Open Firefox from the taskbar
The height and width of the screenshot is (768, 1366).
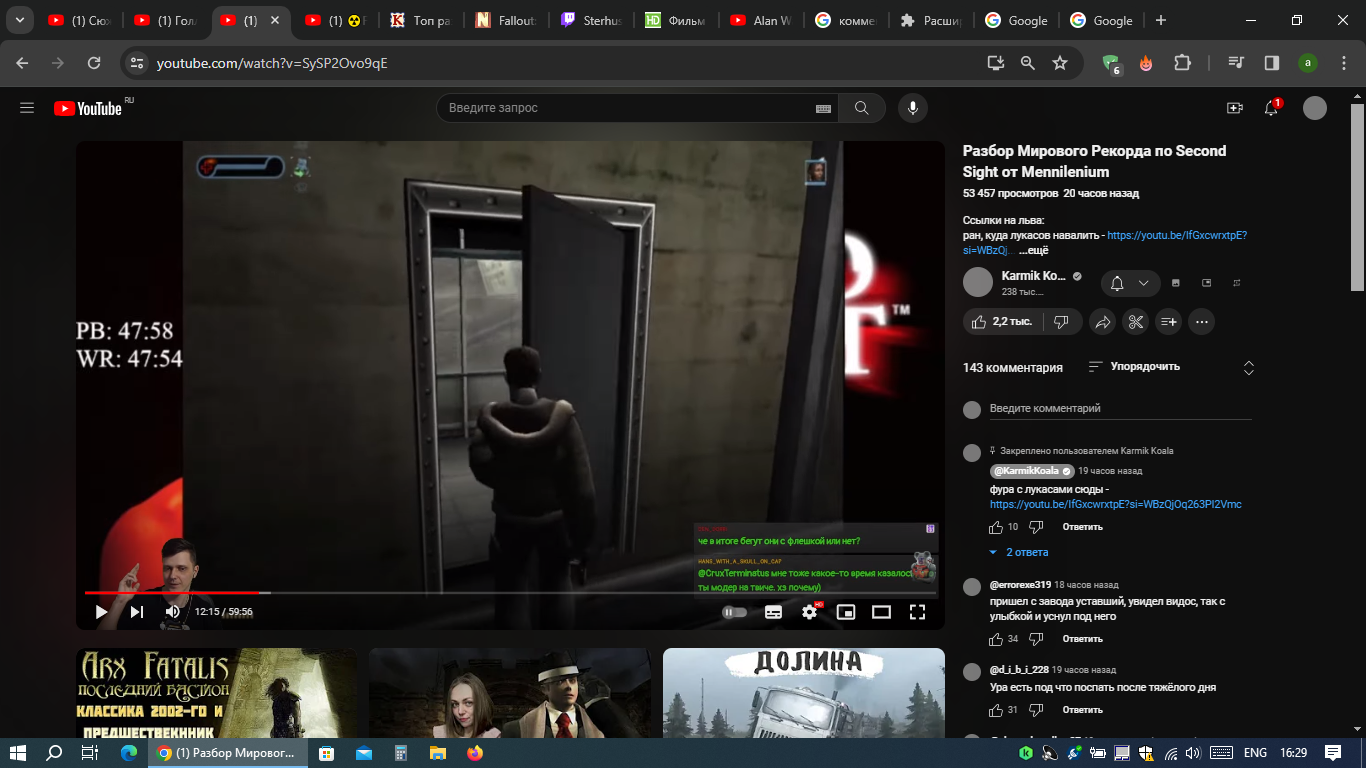tap(473, 753)
